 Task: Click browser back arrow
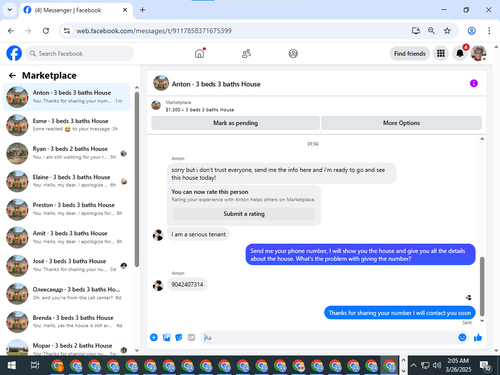11,31
